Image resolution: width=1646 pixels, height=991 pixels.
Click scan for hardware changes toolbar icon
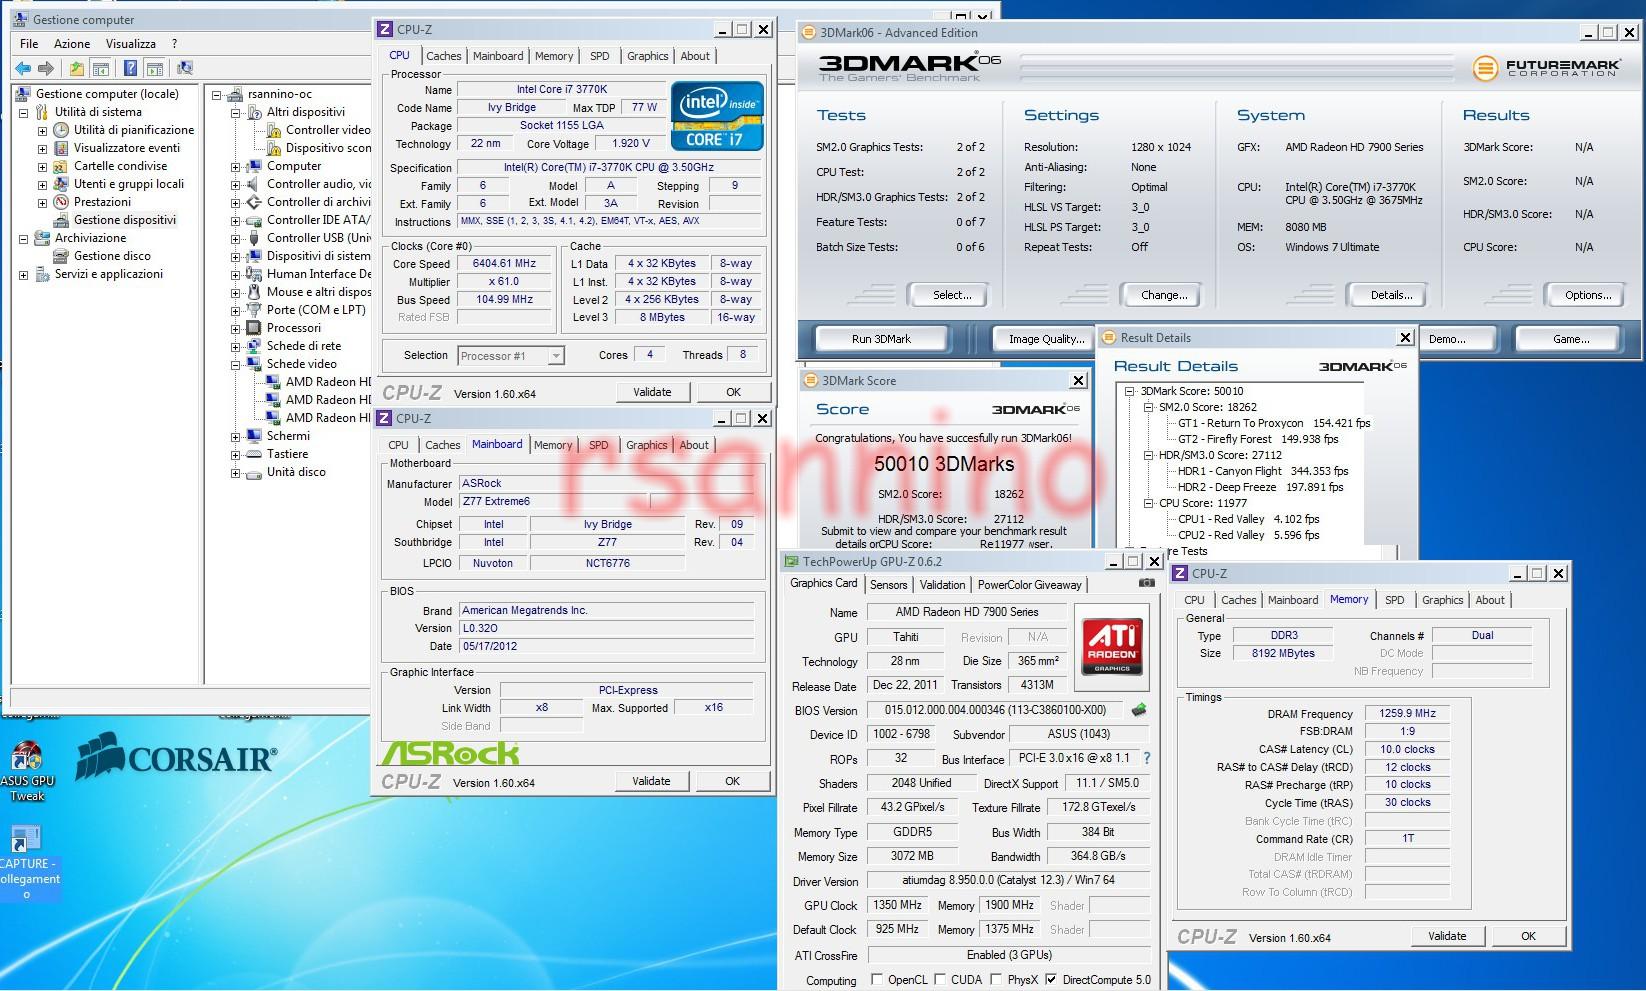point(184,68)
